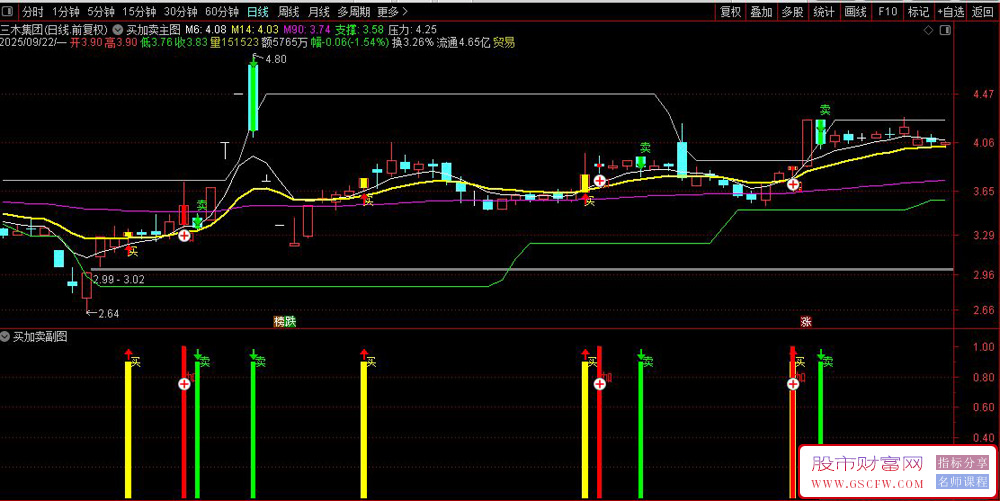Click the 支撑: 3.58 value

coord(360,29)
